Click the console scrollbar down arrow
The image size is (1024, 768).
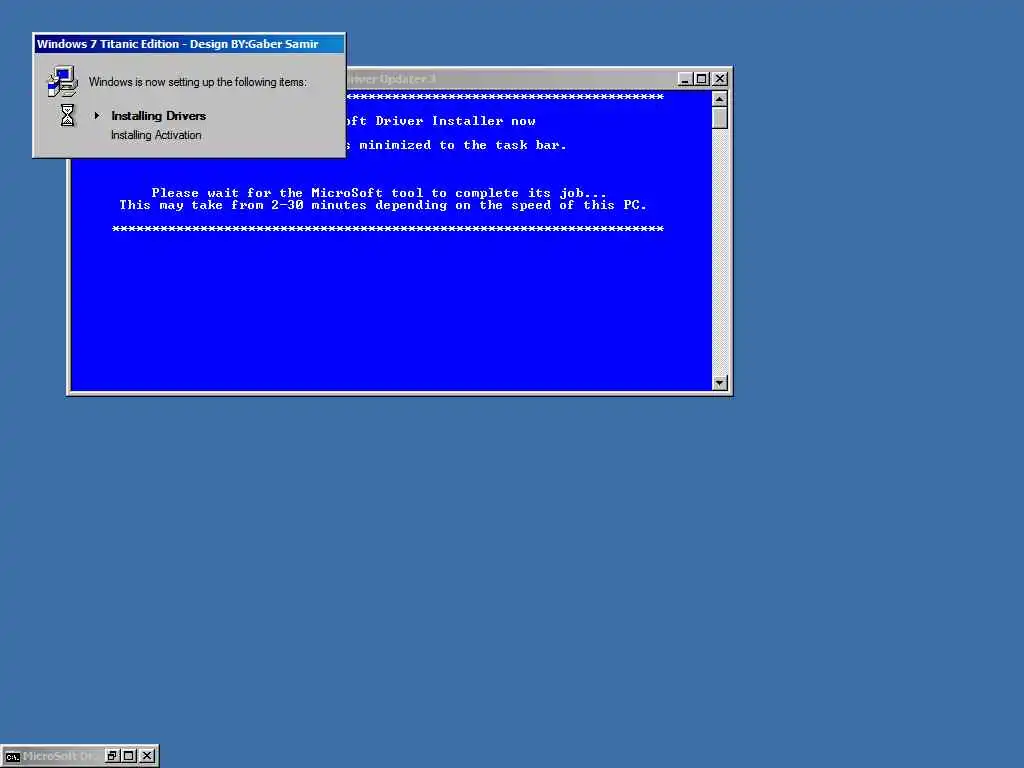click(x=719, y=383)
